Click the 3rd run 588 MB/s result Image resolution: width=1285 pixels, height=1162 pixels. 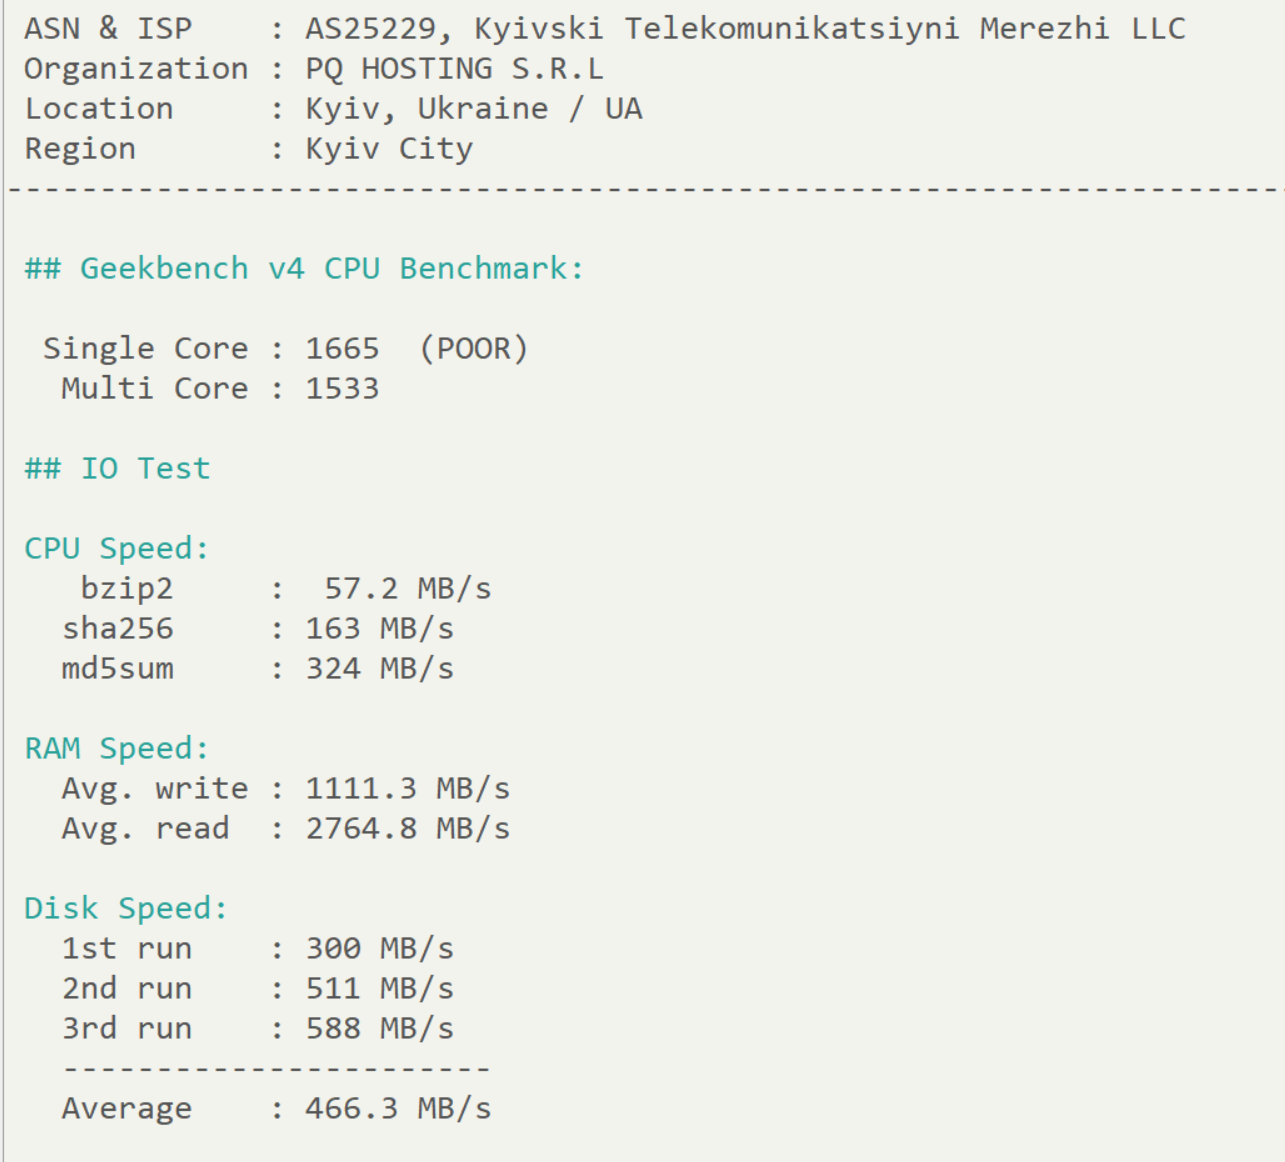tap(380, 1028)
